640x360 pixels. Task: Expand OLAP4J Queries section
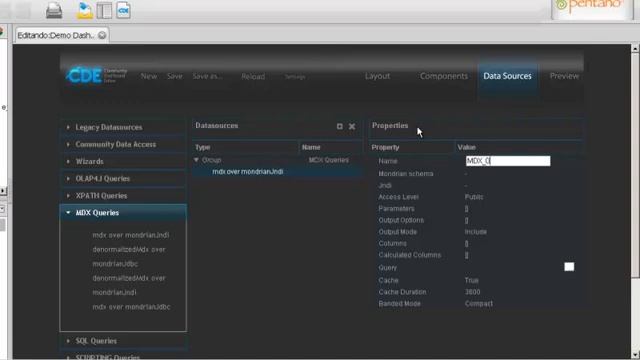tap(123, 179)
